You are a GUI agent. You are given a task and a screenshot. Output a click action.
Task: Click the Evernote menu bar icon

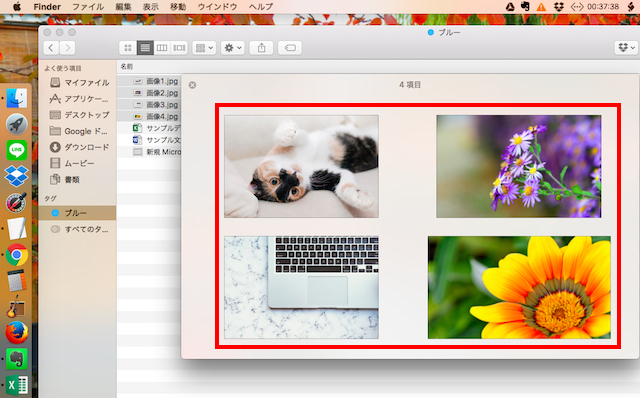coord(525,7)
